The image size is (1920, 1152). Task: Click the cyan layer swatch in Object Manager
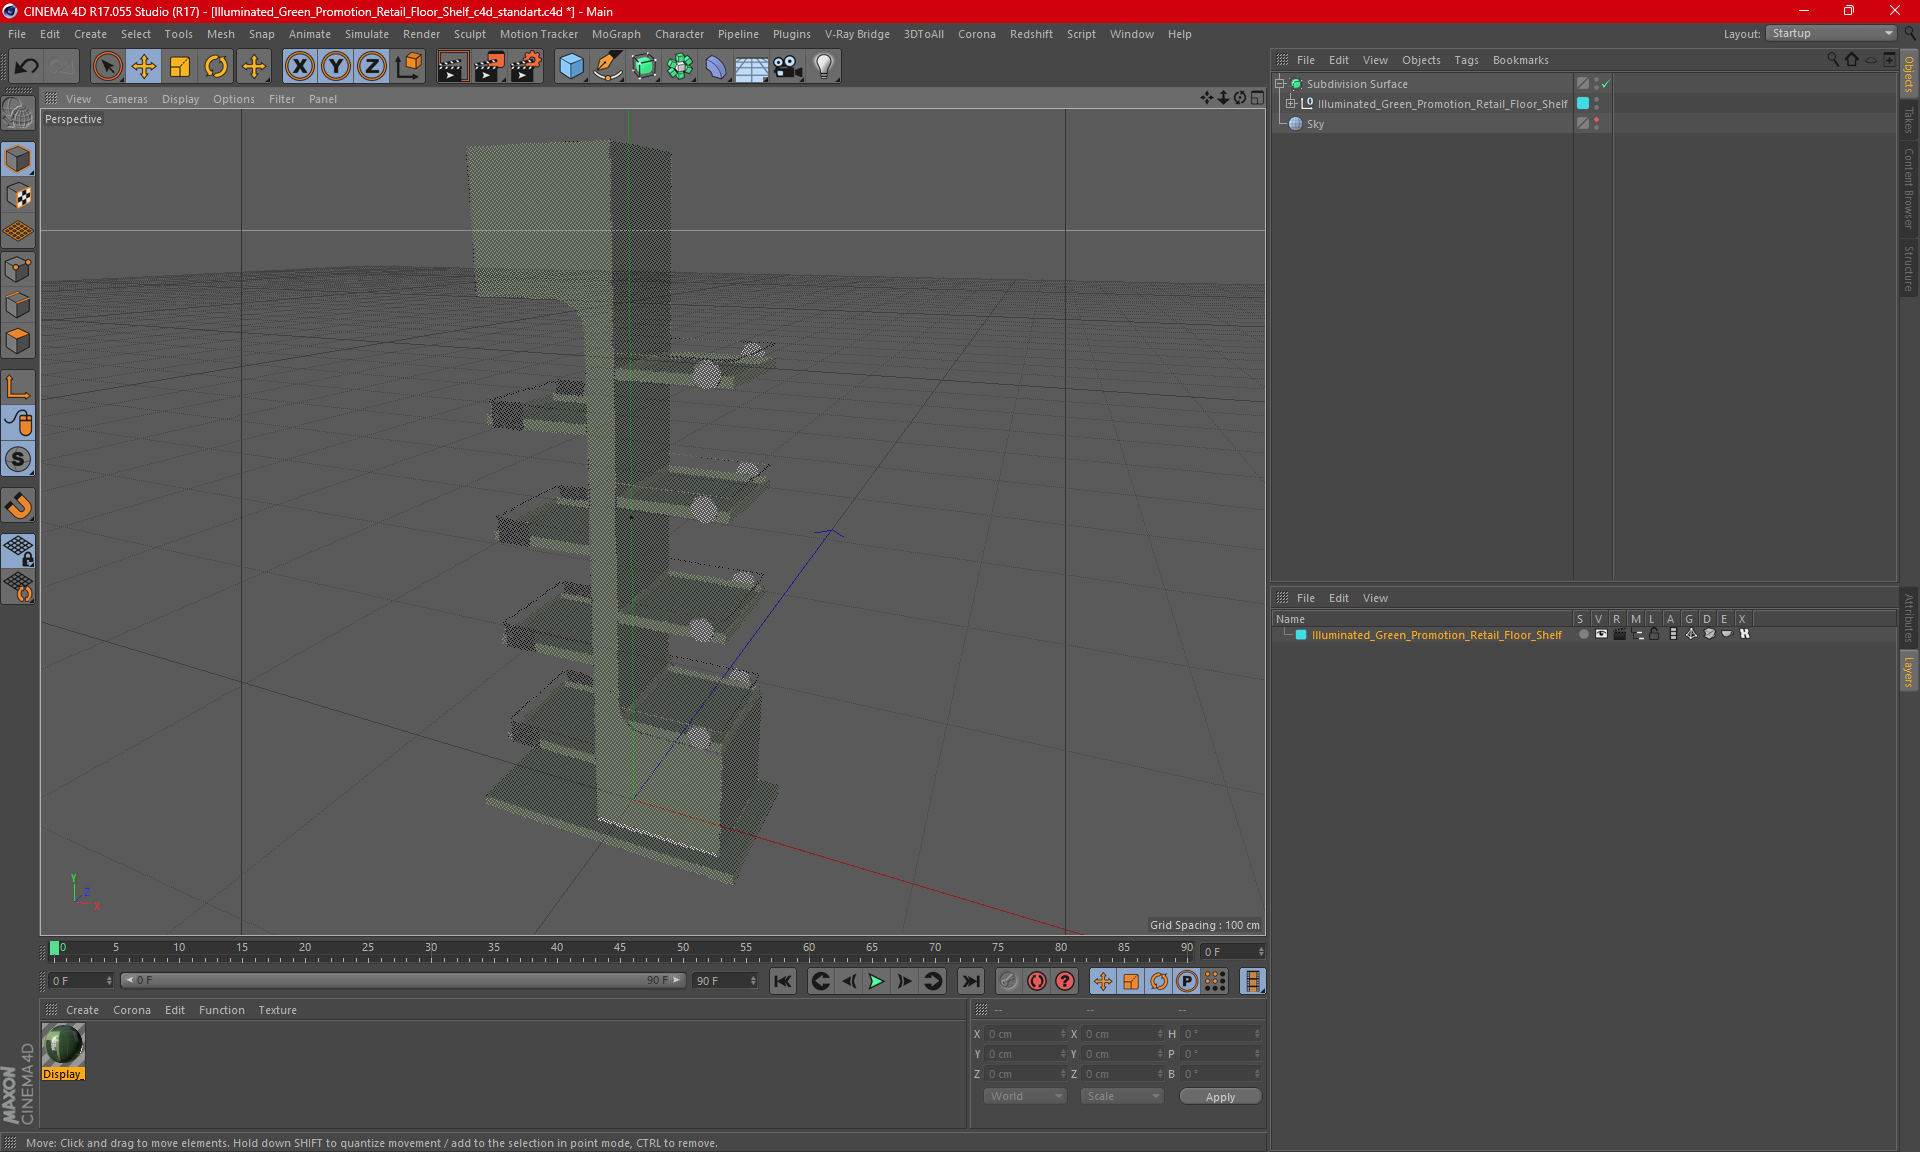(x=1583, y=104)
